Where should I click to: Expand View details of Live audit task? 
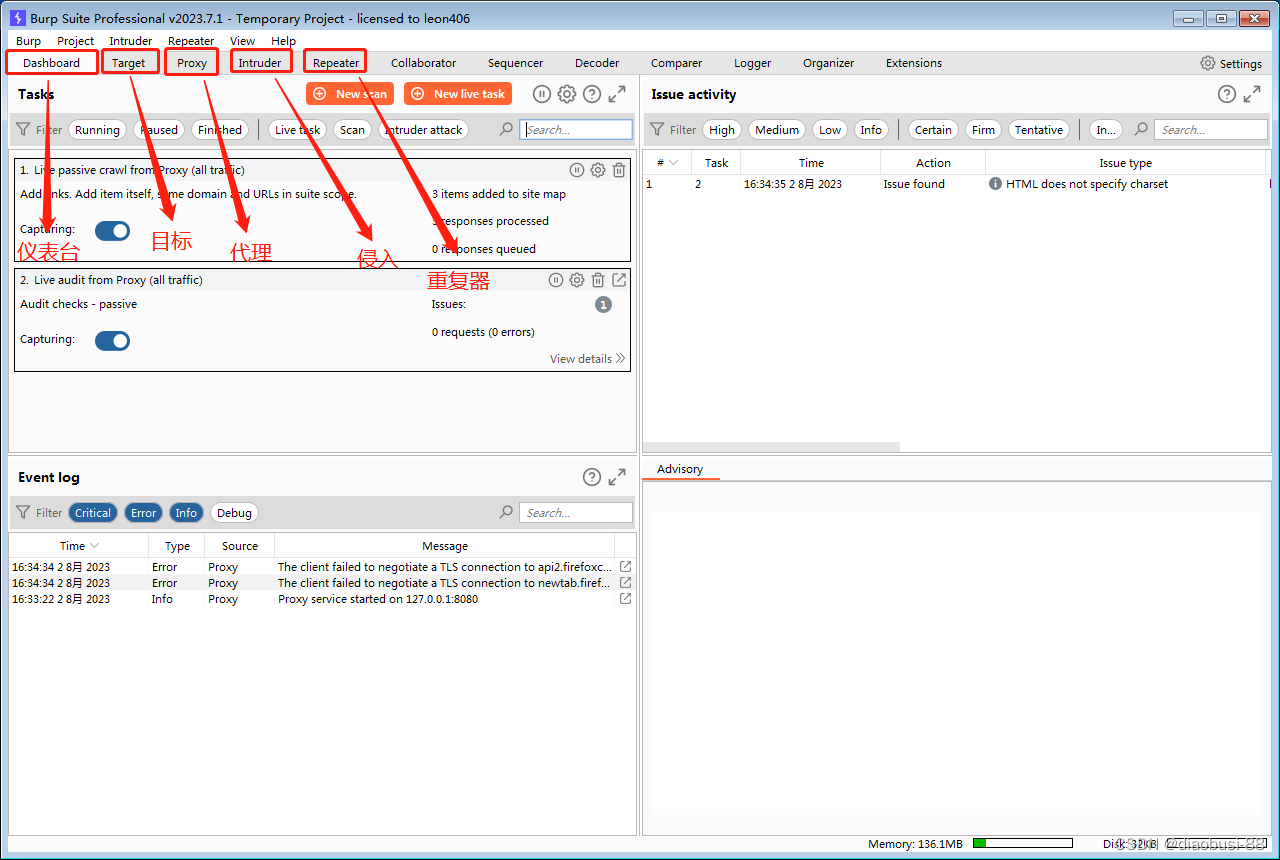[587, 359]
